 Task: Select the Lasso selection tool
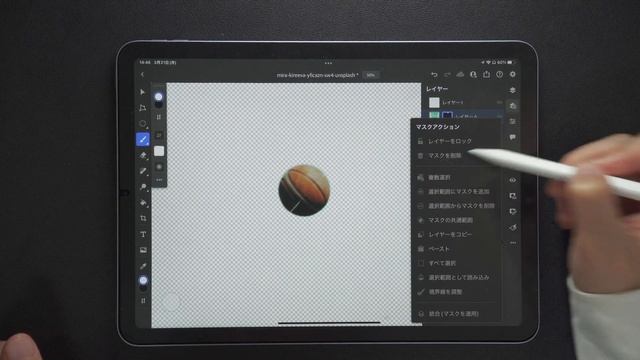coord(142,123)
